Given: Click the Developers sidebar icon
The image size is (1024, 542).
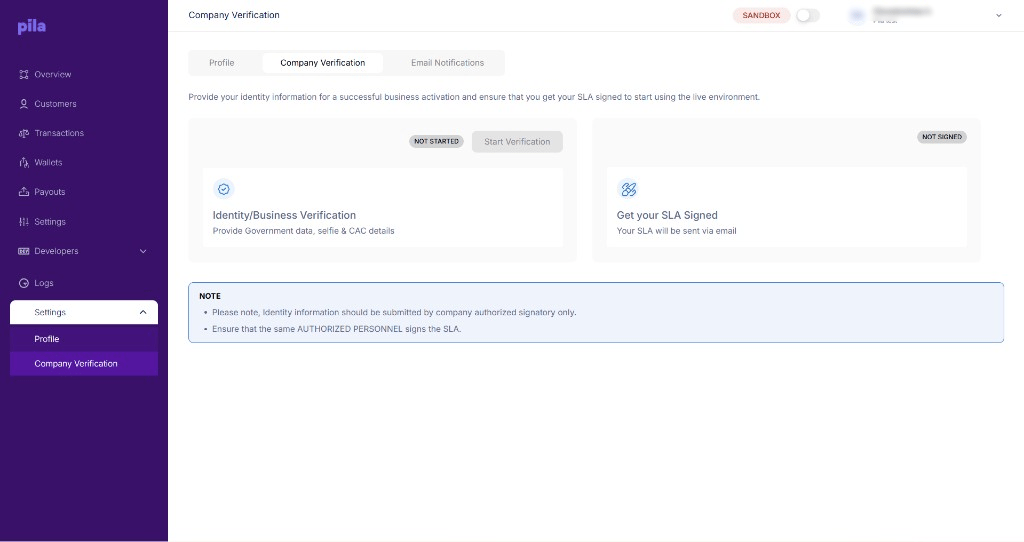Looking at the screenshot, I should point(24,251).
